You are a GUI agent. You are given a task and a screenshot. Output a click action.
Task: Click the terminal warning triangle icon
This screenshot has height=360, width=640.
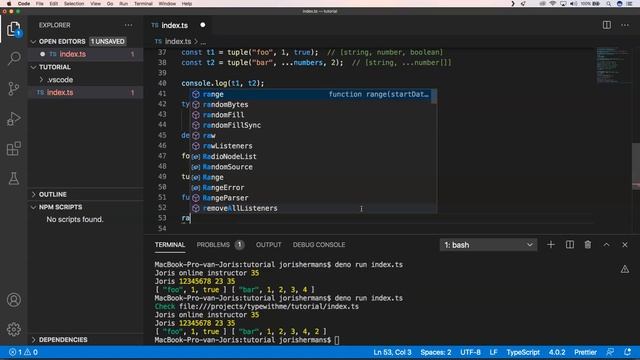click(x=624, y=269)
